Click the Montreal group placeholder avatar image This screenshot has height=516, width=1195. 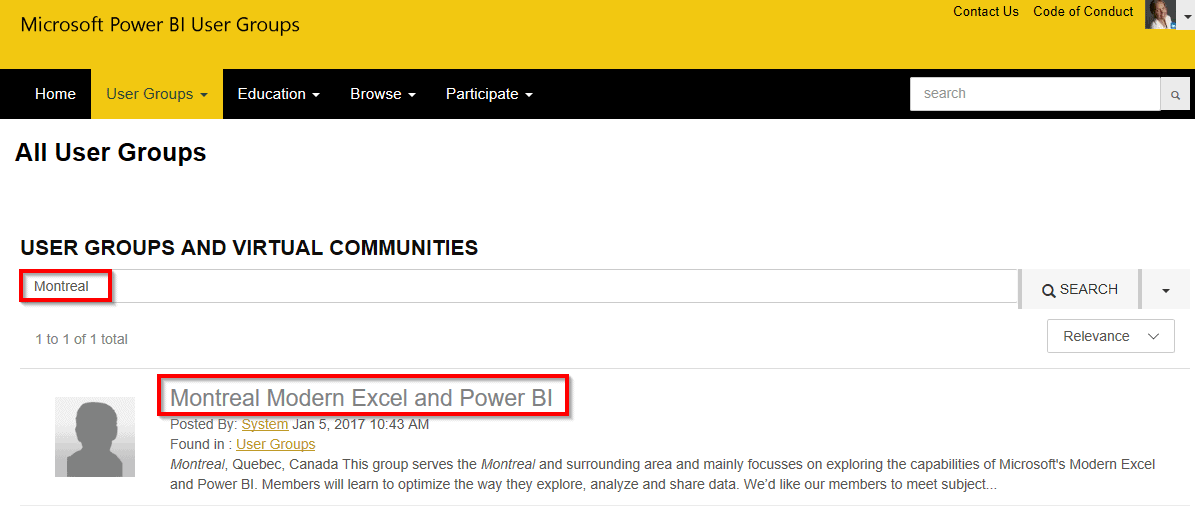coord(95,437)
